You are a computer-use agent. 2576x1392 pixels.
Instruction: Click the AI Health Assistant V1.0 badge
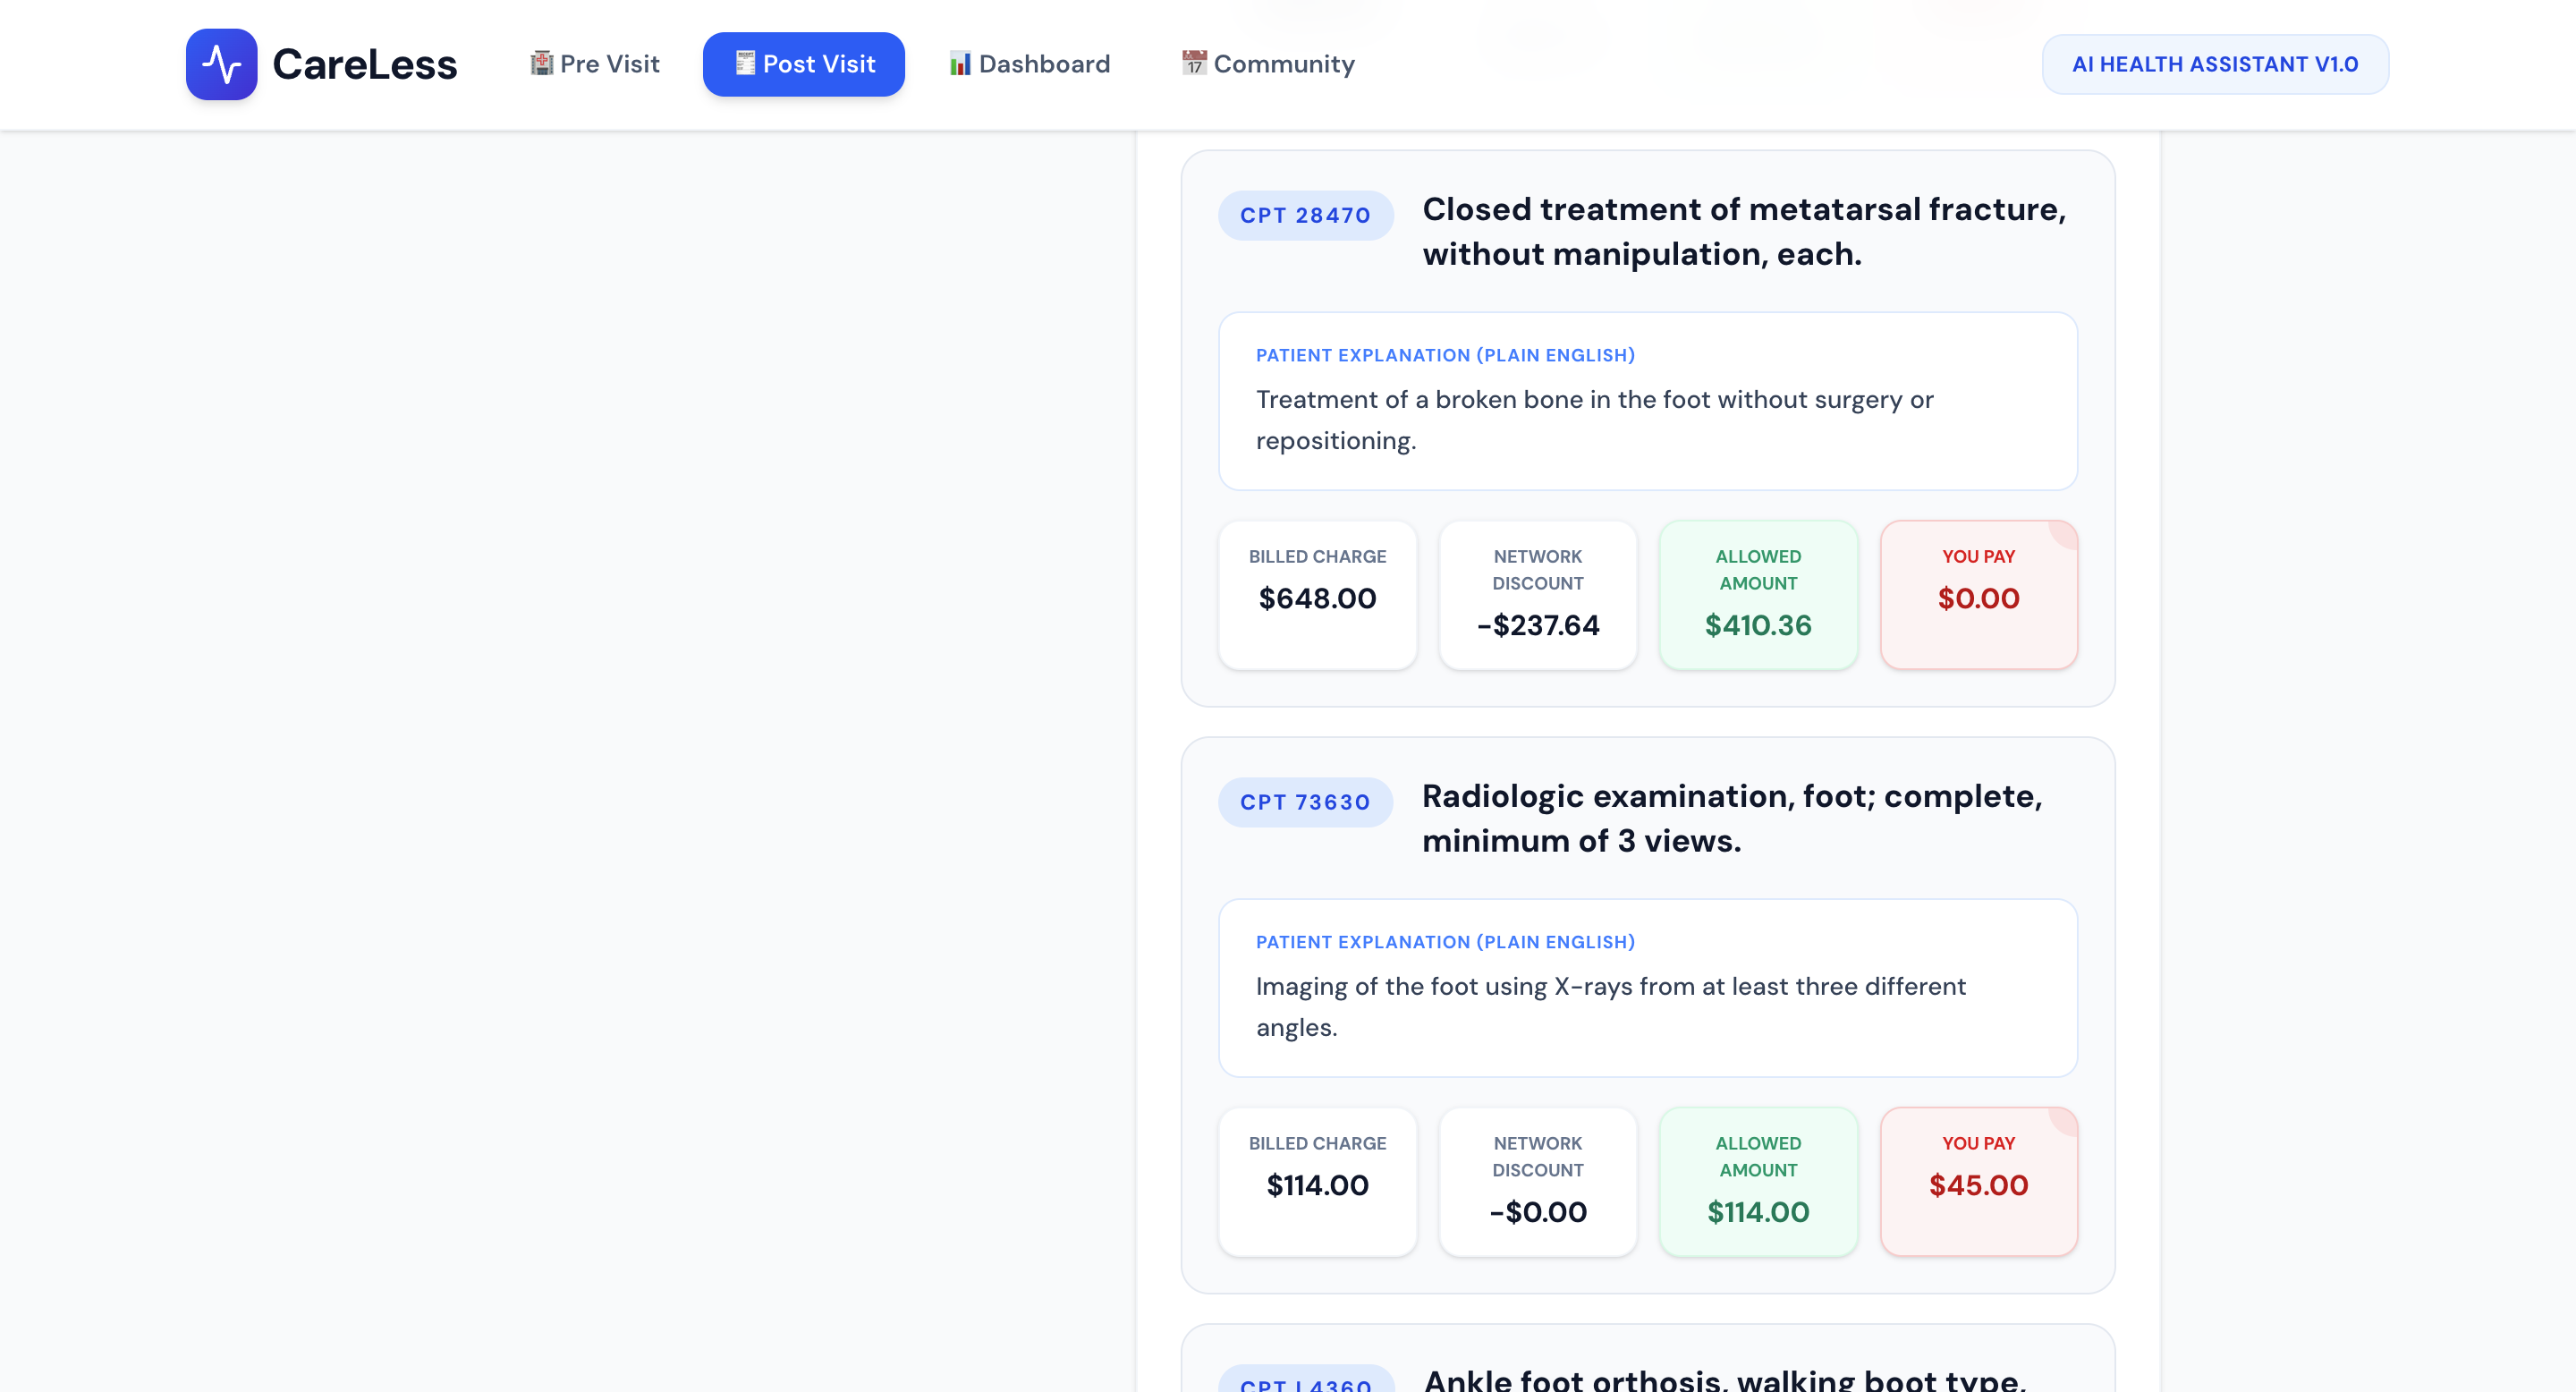2214,64
